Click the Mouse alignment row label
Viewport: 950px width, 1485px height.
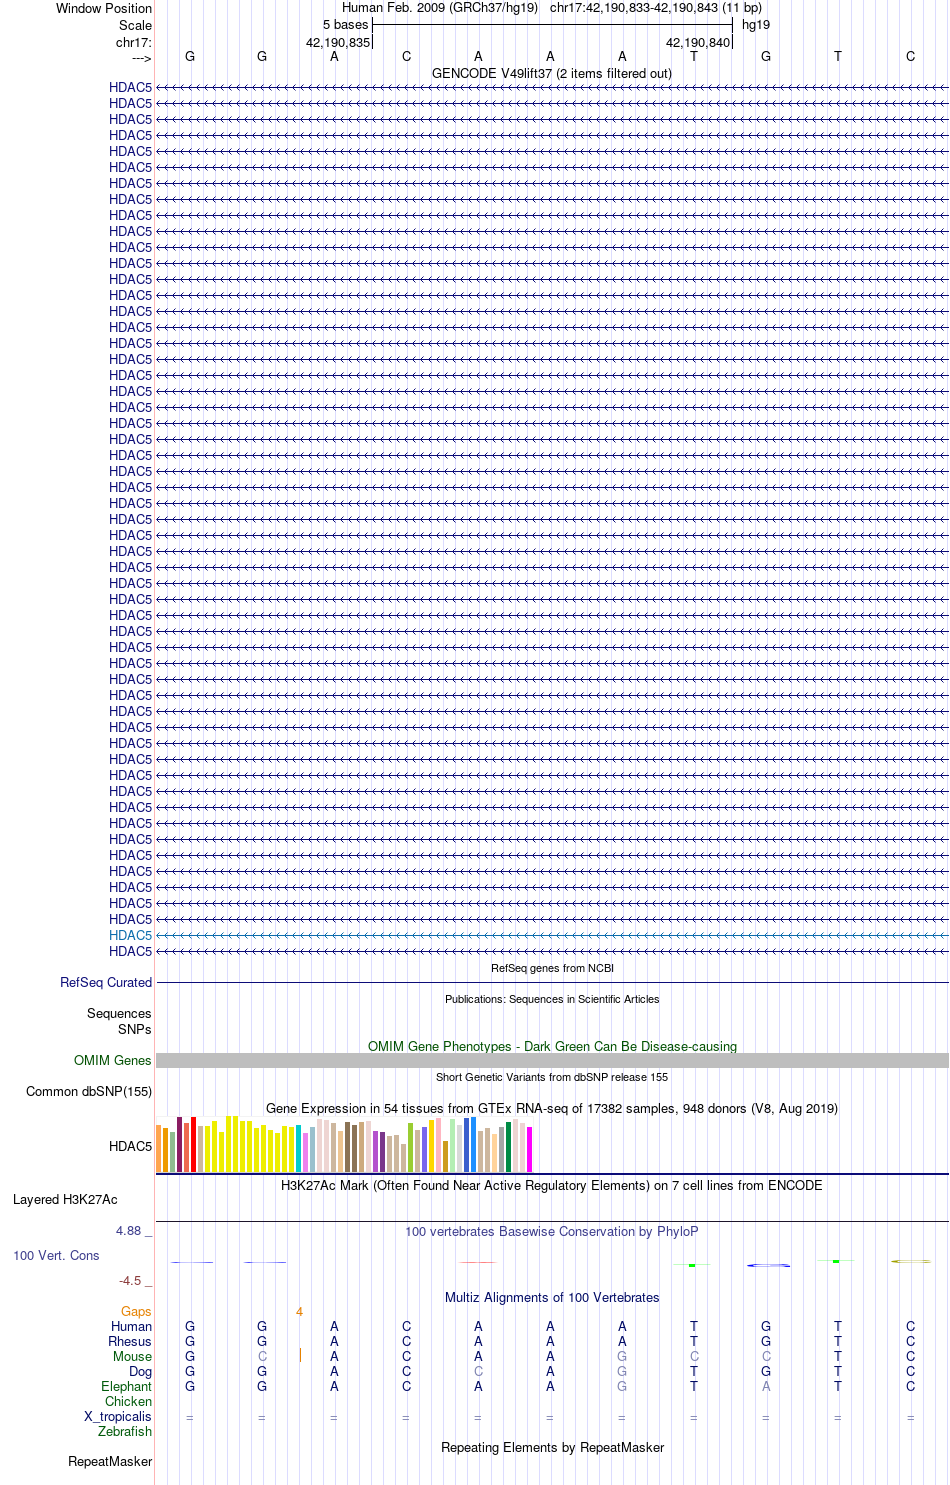(x=132, y=1357)
